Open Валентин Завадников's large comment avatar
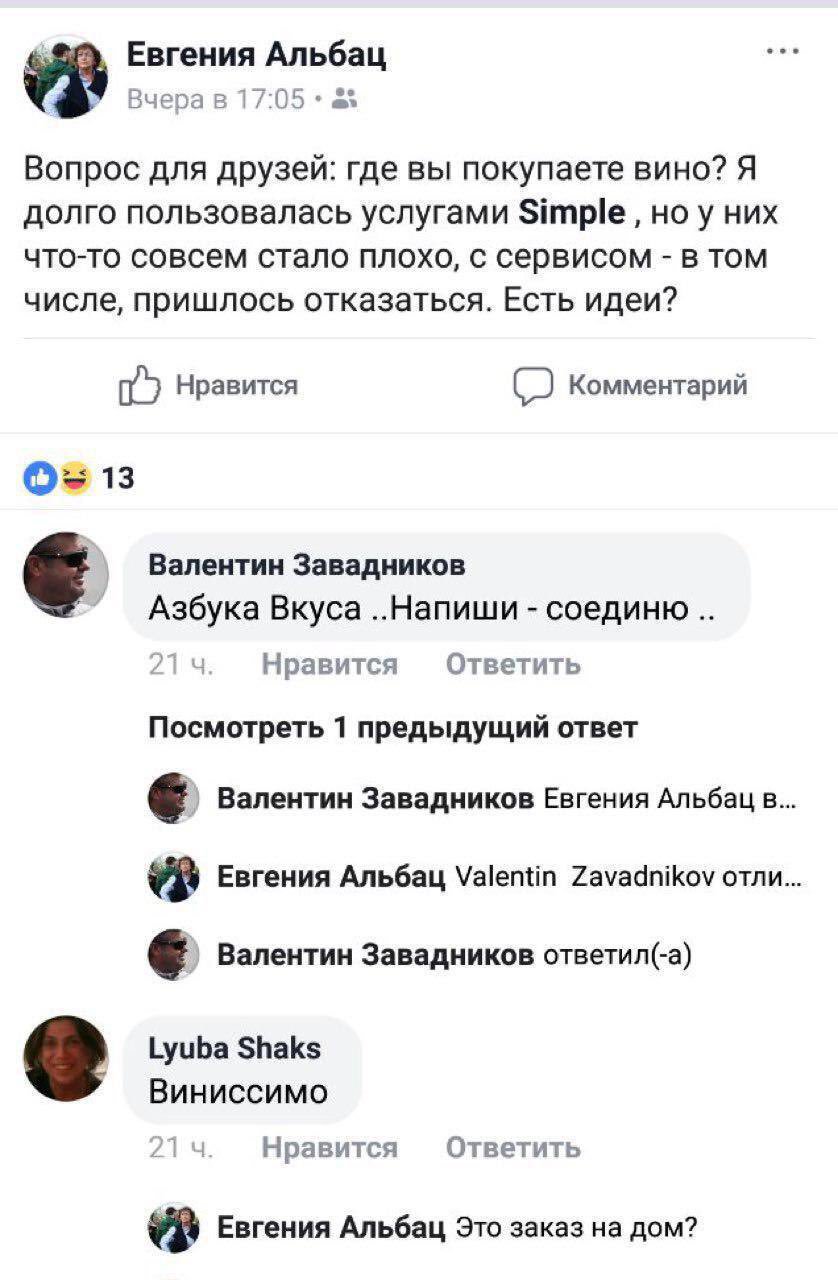This screenshot has height=1280, width=838. pos(66,574)
